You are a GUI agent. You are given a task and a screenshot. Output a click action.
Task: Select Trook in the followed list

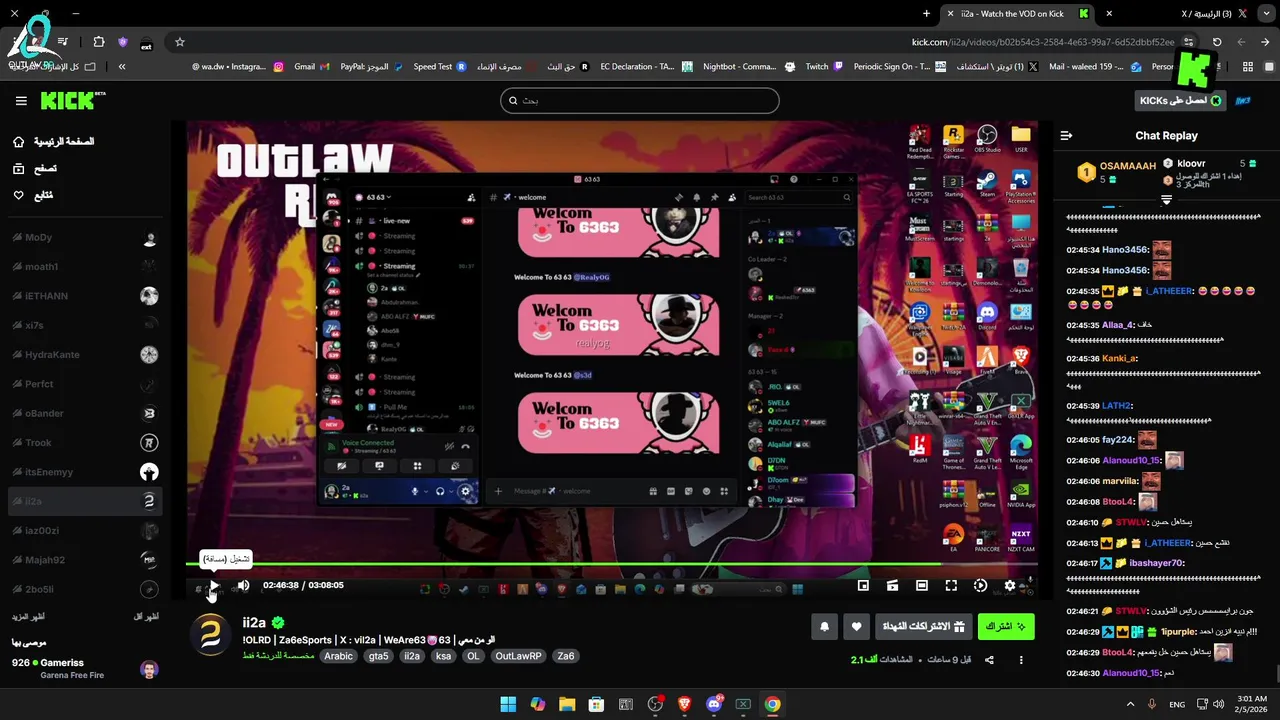(x=85, y=443)
